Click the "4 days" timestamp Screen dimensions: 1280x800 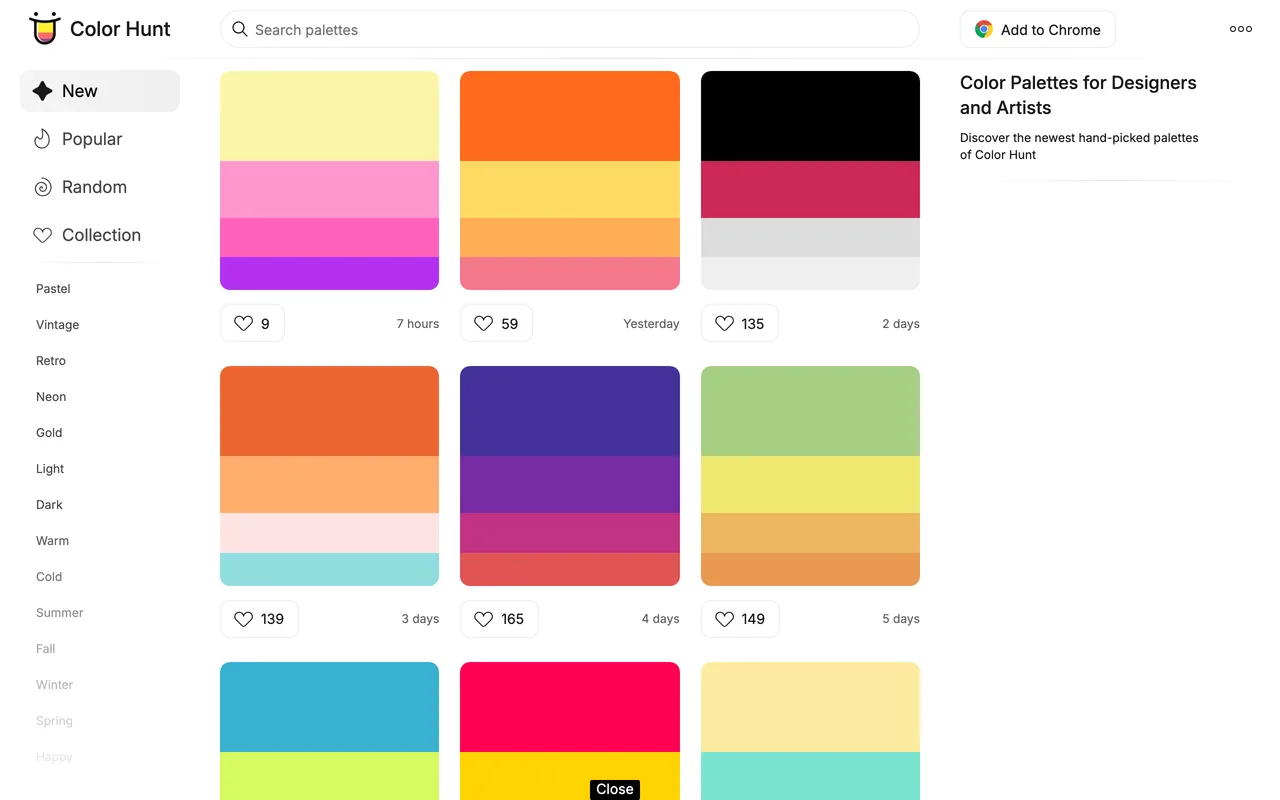660,619
